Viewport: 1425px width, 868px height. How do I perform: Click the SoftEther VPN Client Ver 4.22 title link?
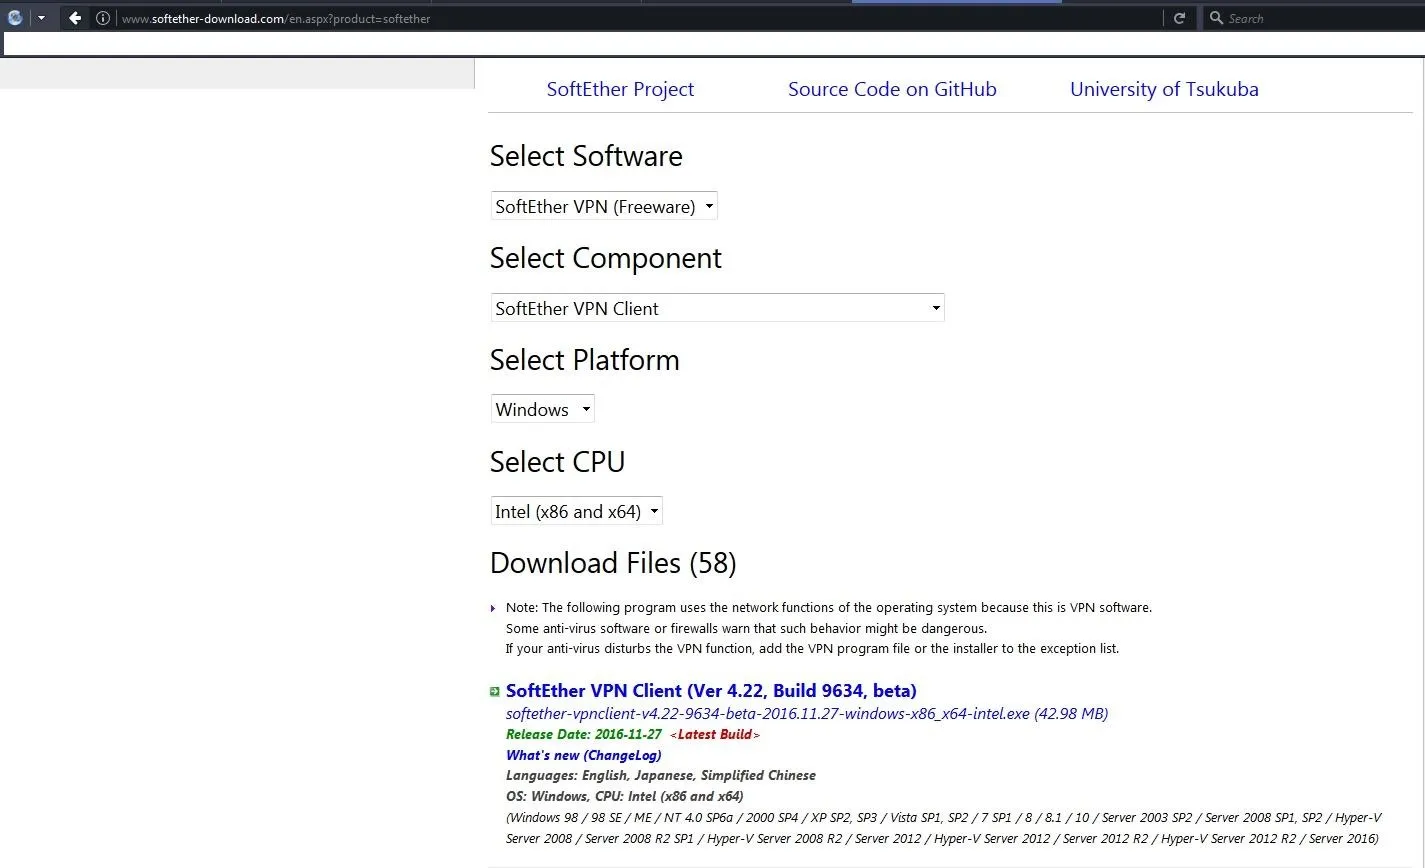click(711, 691)
